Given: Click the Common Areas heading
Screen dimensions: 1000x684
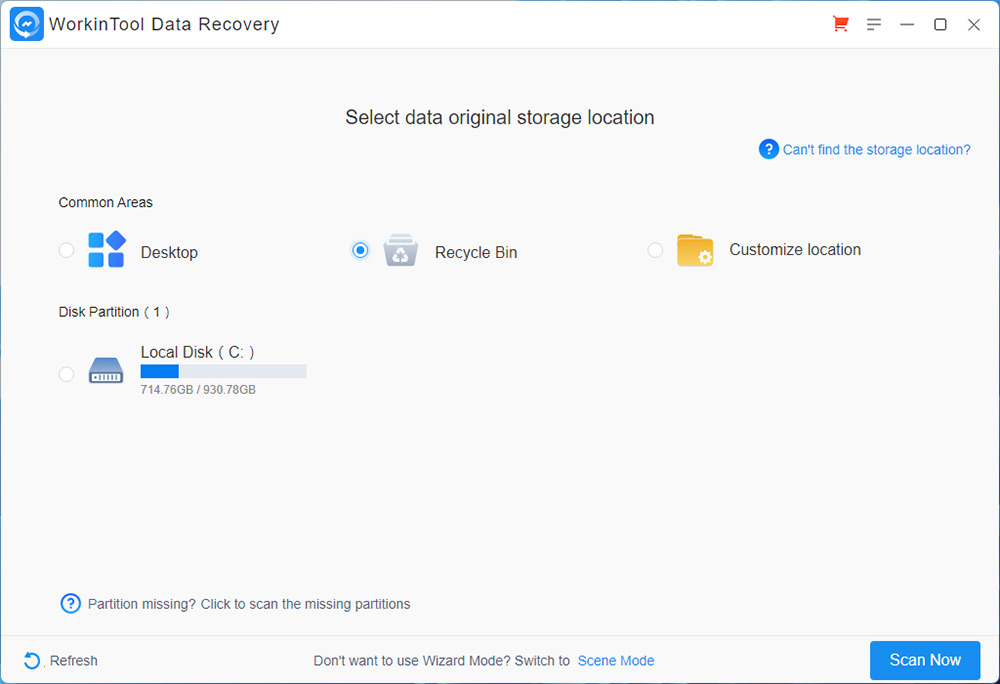Looking at the screenshot, I should [105, 203].
